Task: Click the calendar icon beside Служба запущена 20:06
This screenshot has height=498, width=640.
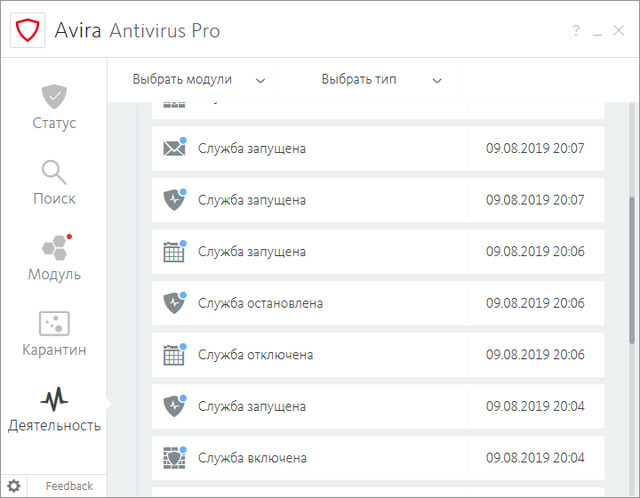Action: coord(174,251)
